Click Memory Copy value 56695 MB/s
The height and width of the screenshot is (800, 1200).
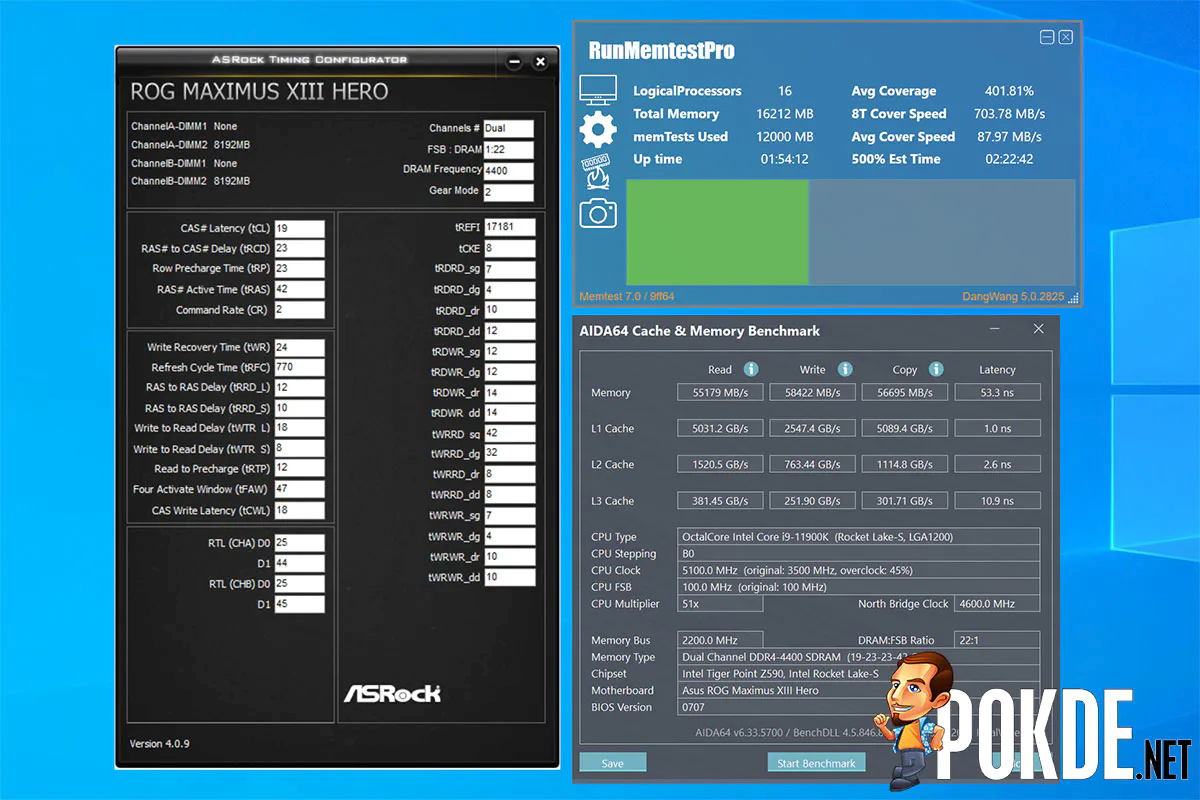tap(905, 393)
